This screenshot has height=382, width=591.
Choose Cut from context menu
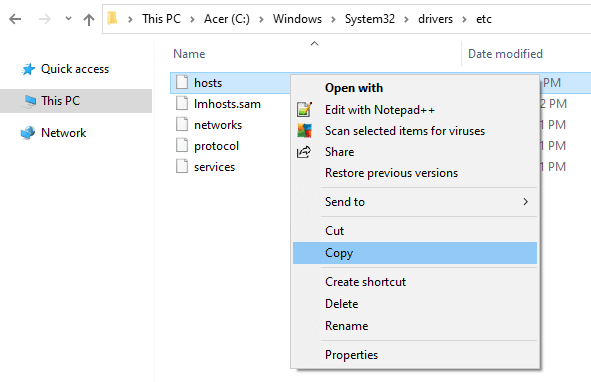tap(415, 231)
